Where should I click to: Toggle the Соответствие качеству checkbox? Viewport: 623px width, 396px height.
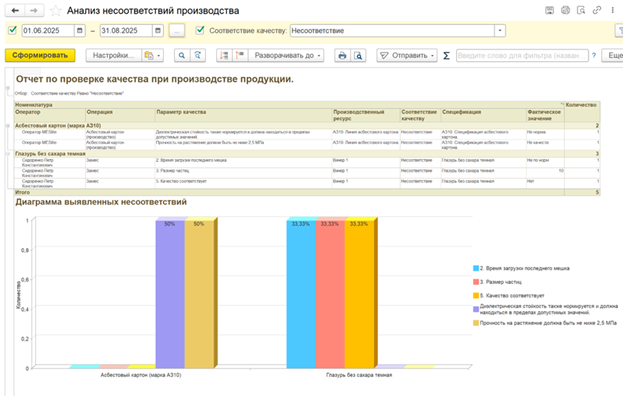pyautogui.click(x=200, y=30)
